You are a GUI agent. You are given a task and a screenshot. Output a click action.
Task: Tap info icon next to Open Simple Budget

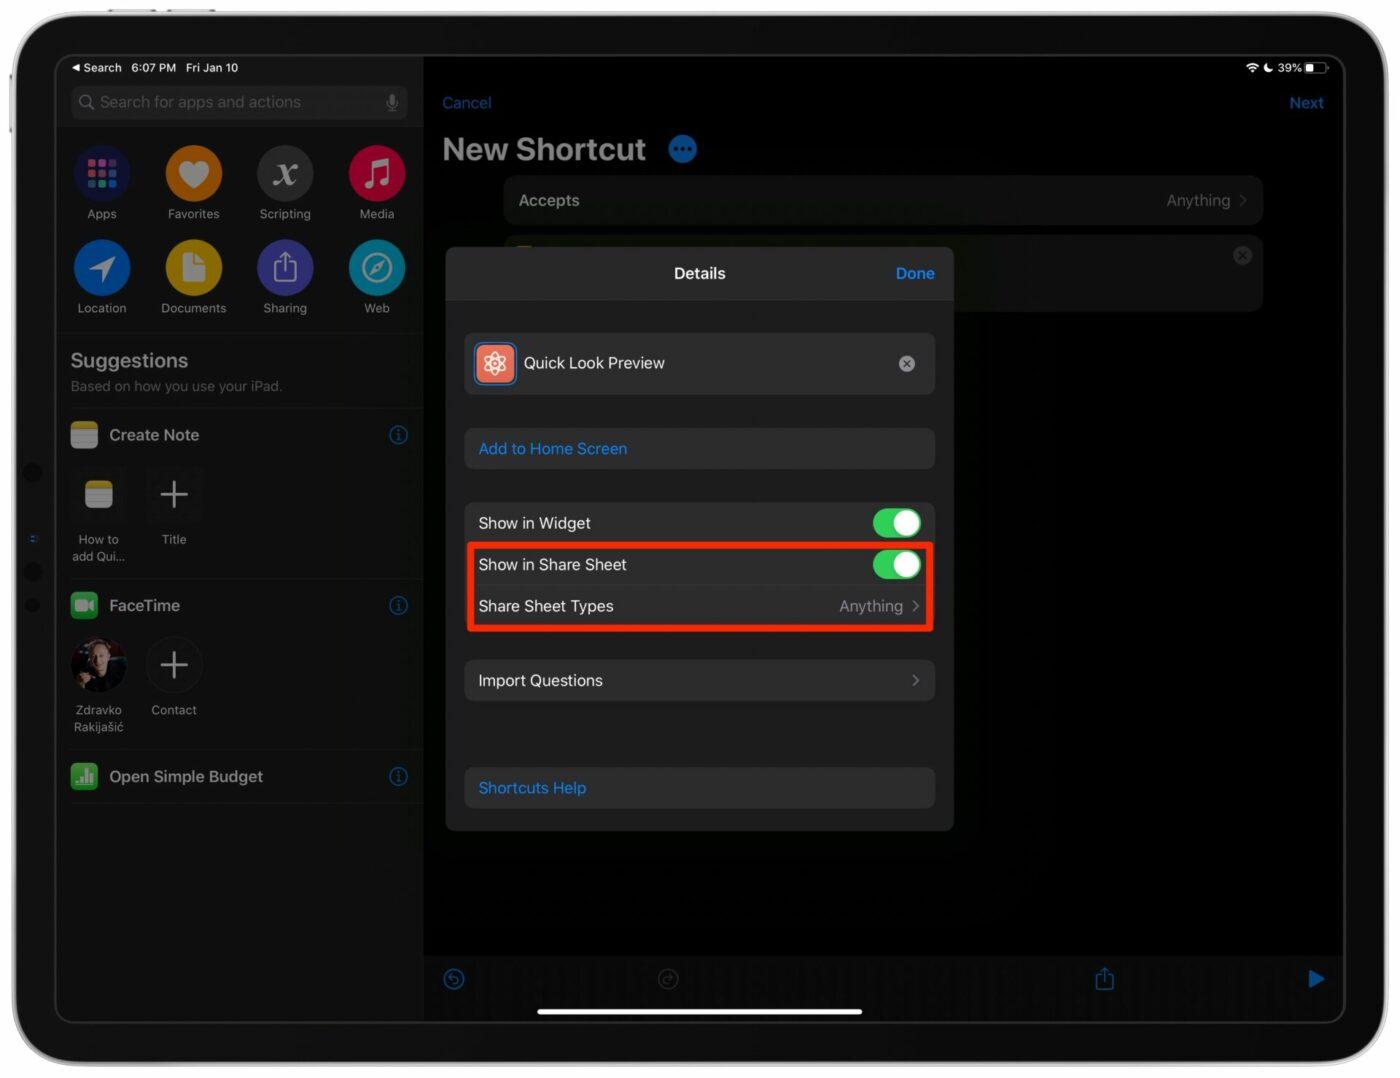(398, 776)
